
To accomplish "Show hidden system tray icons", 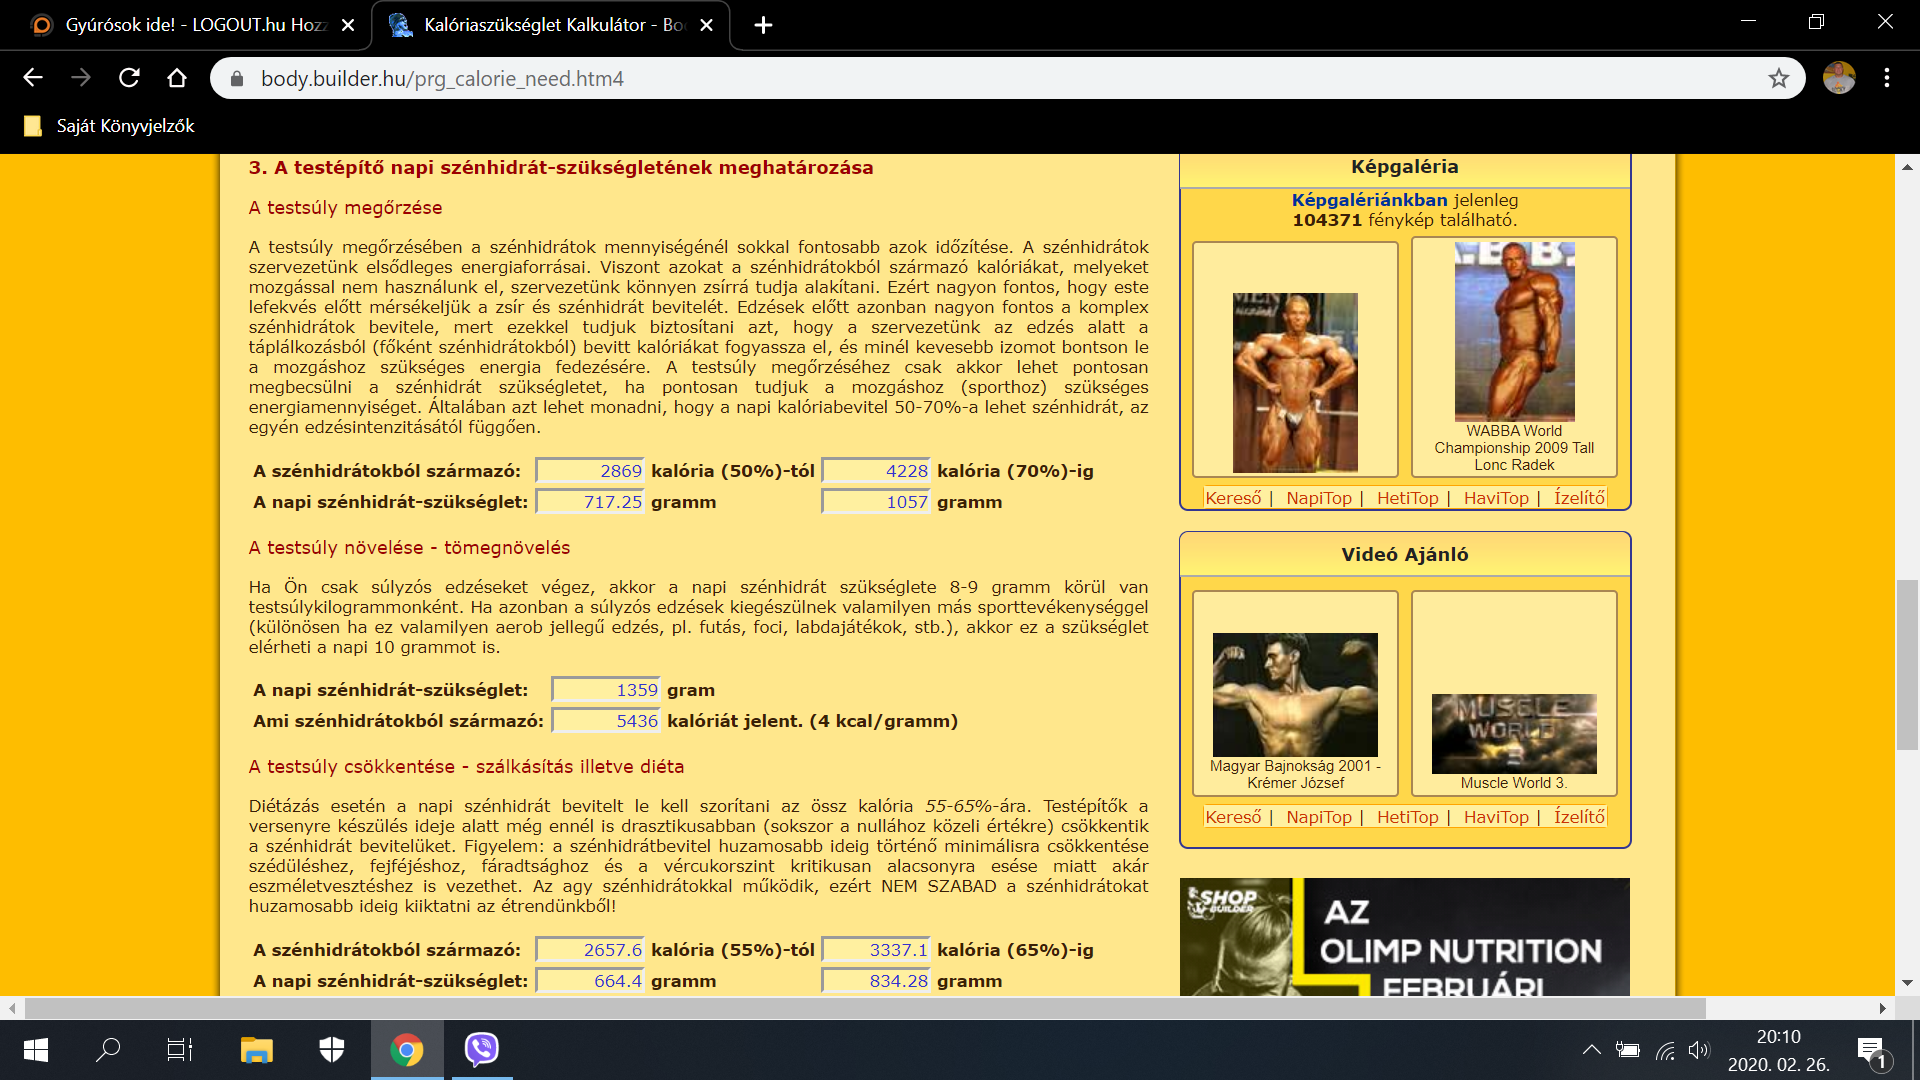I will (x=1591, y=1049).
